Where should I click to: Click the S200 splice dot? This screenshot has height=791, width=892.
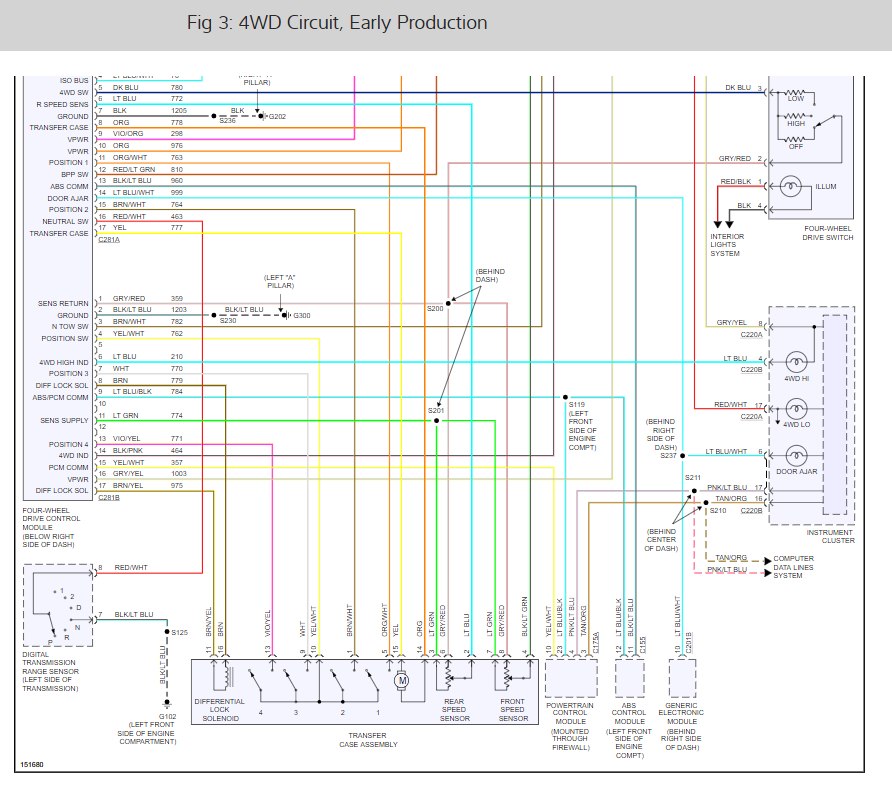(448, 303)
